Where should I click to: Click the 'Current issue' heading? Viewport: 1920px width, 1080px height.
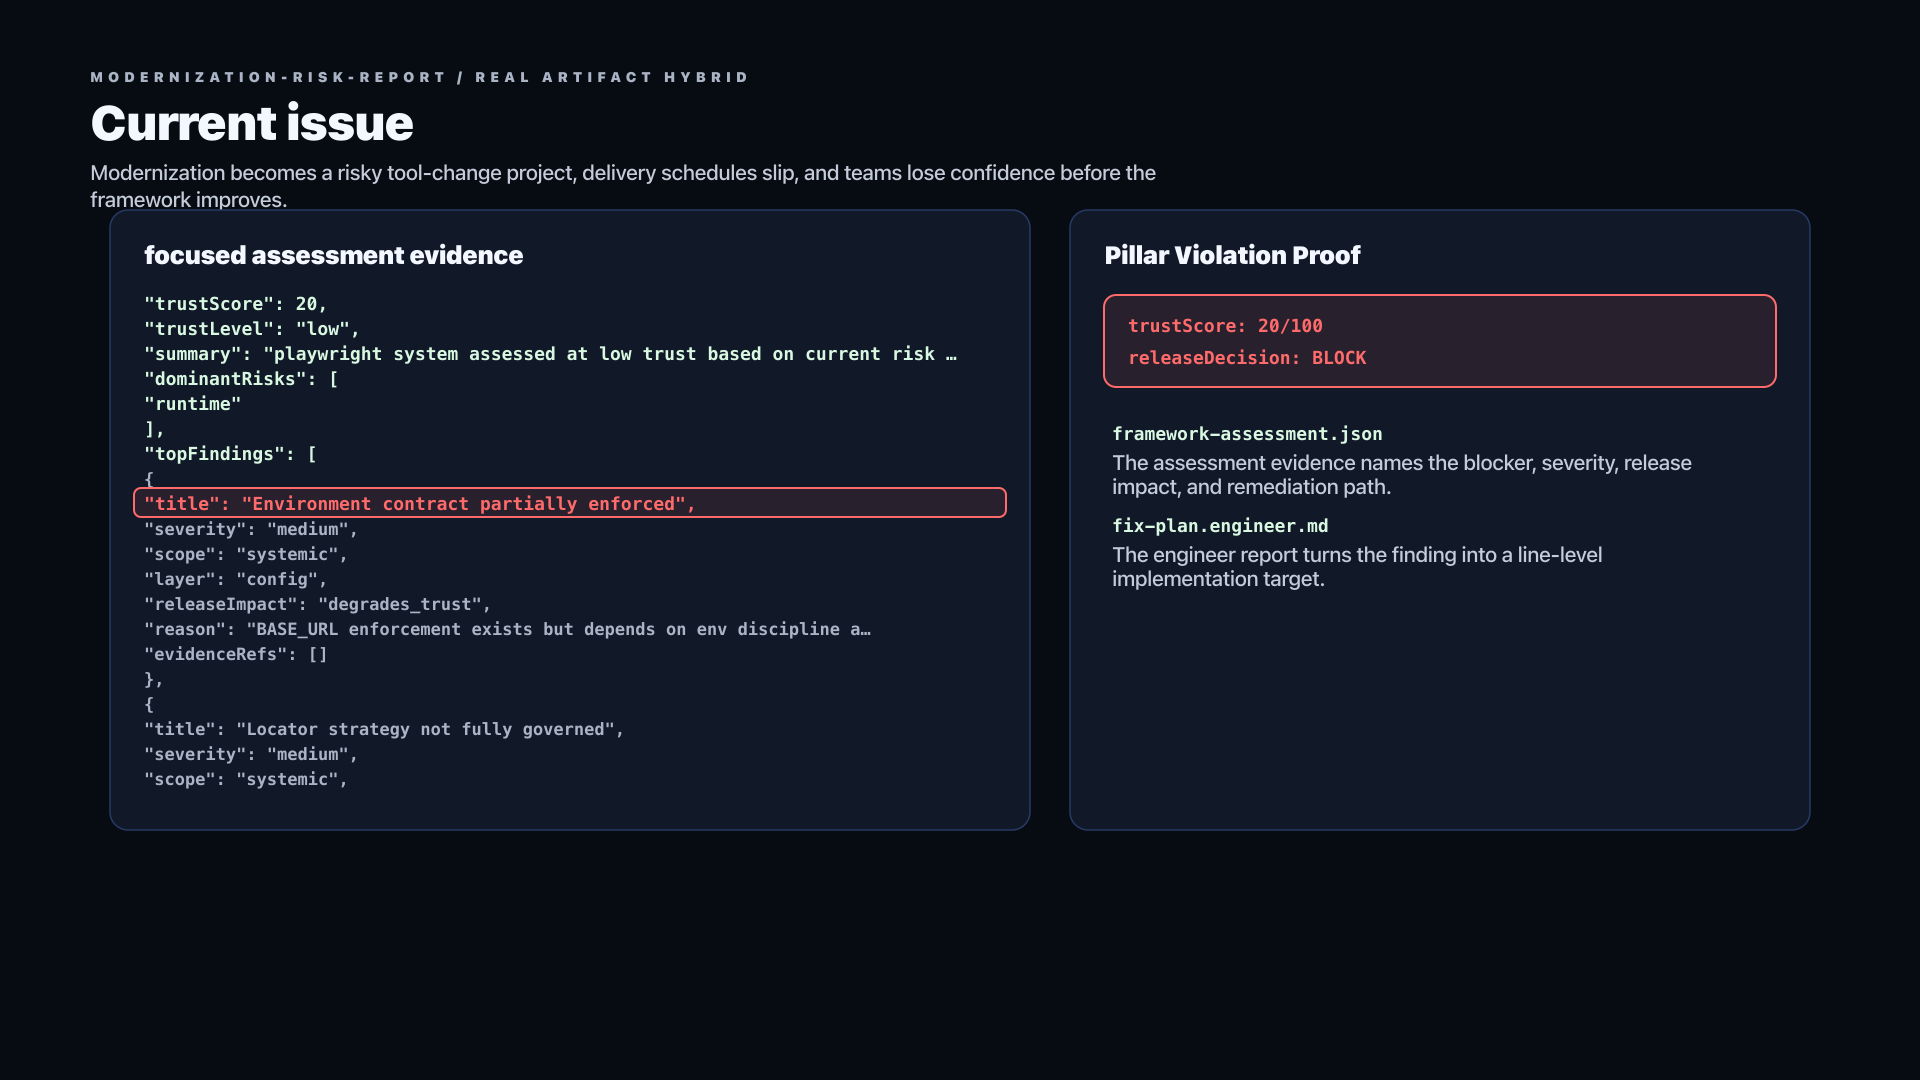click(x=251, y=123)
